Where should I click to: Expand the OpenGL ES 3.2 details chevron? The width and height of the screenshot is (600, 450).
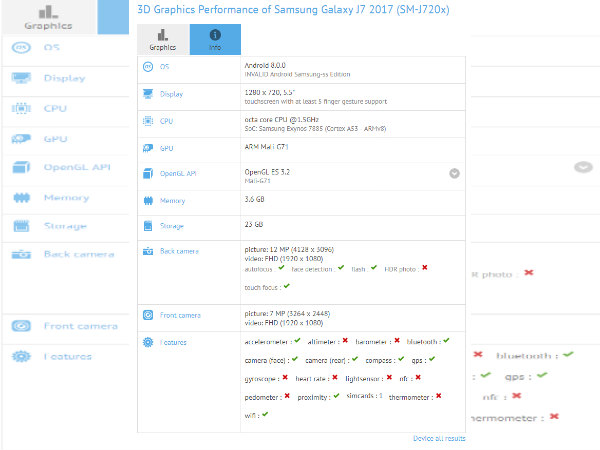point(454,173)
